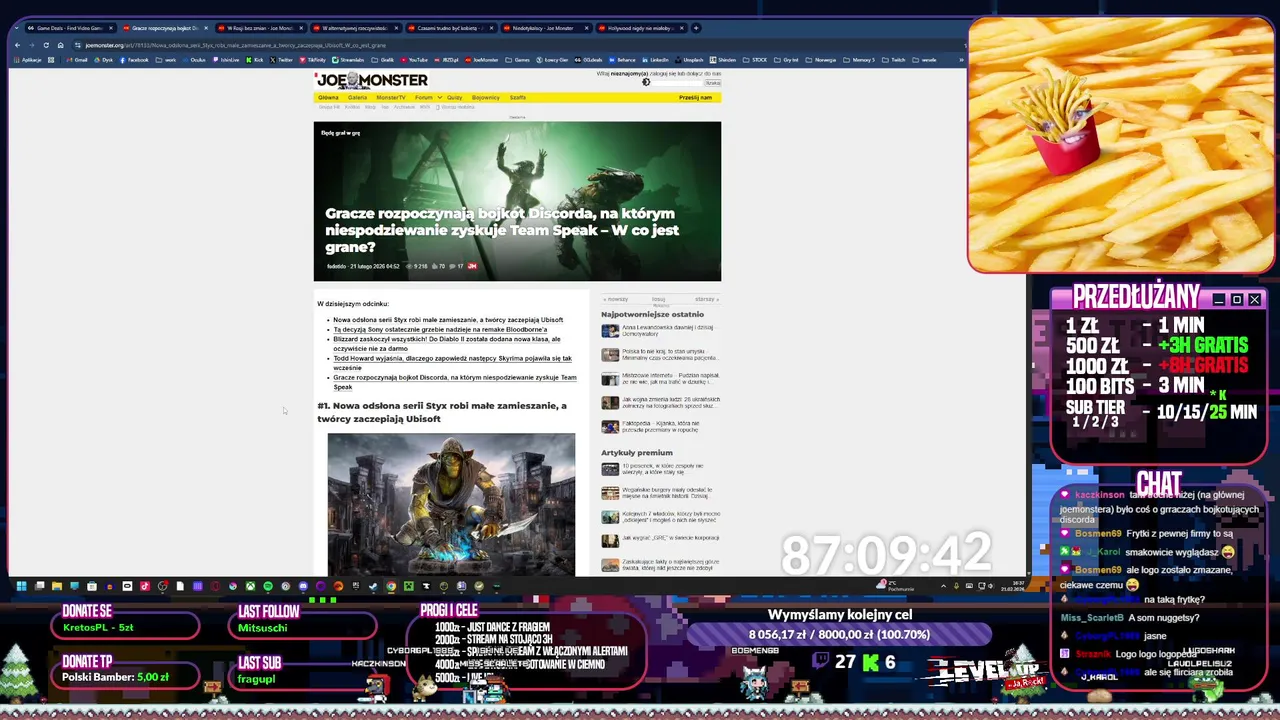This screenshot has width=1280, height=720.
Task: Open the Streamlabs bookmark
Action: coord(348,60)
